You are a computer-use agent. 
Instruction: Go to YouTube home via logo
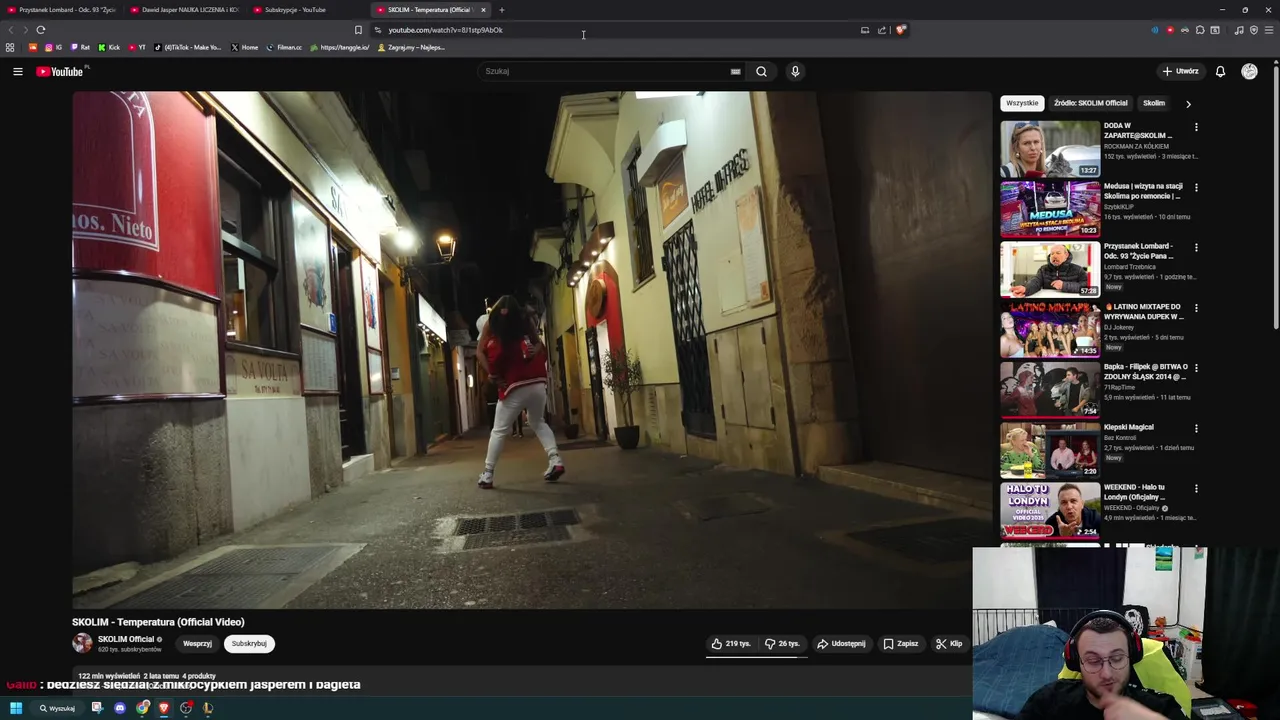click(x=60, y=71)
